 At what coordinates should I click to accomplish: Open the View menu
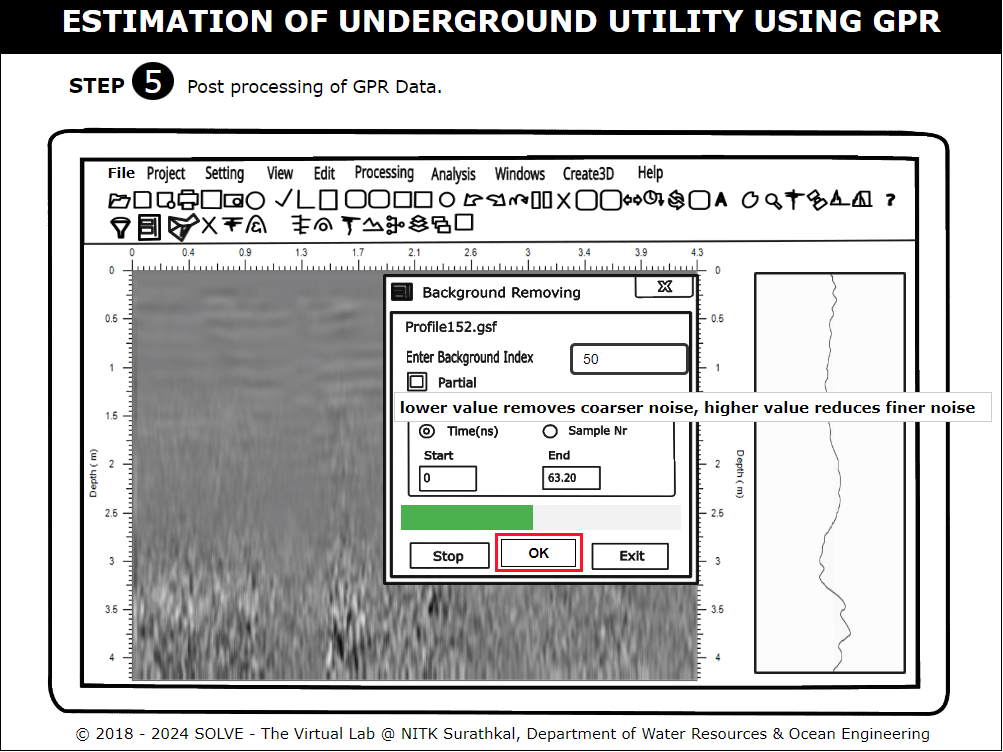pos(280,173)
